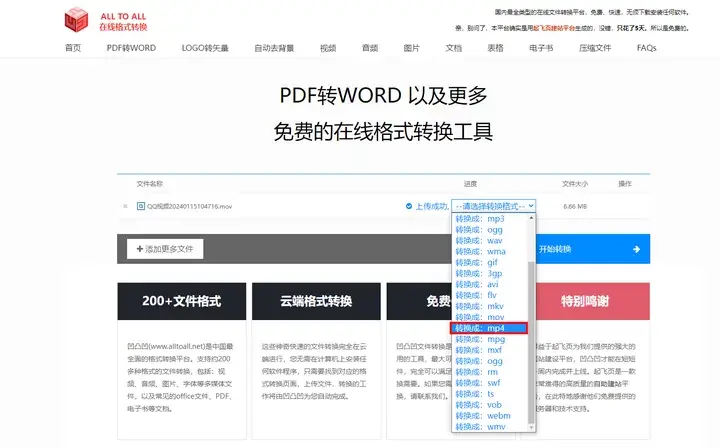
Task: Open the FAQs menu item
Action: click(x=646, y=48)
